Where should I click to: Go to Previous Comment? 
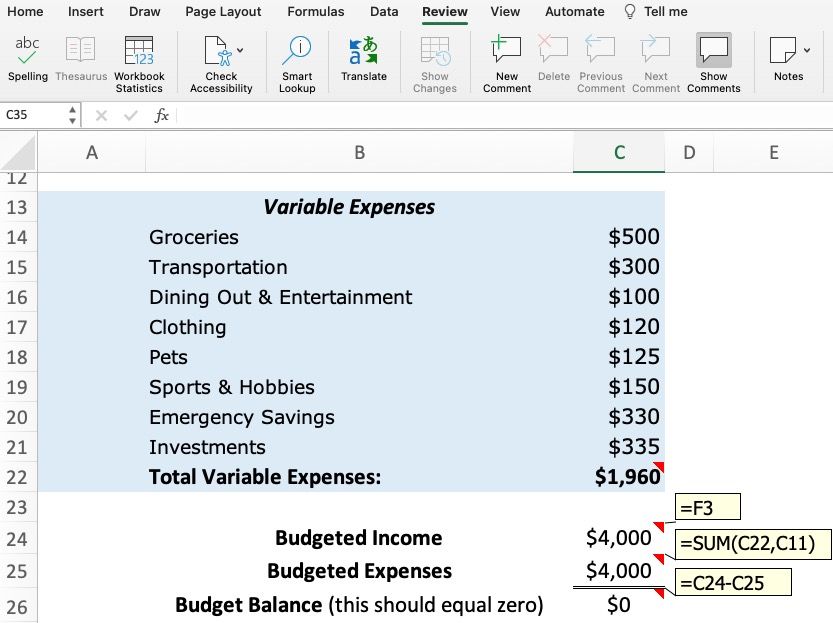click(601, 64)
